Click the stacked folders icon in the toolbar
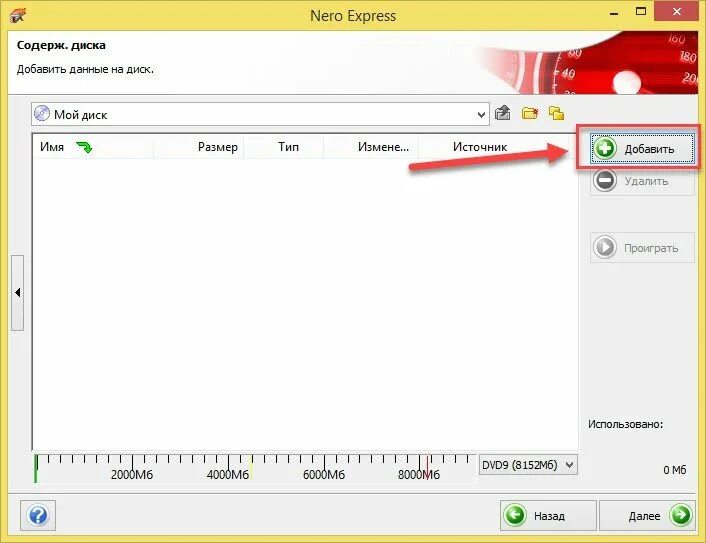Image resolution: width=706 pixels, height=543 pixels. [x=557, y=113]
